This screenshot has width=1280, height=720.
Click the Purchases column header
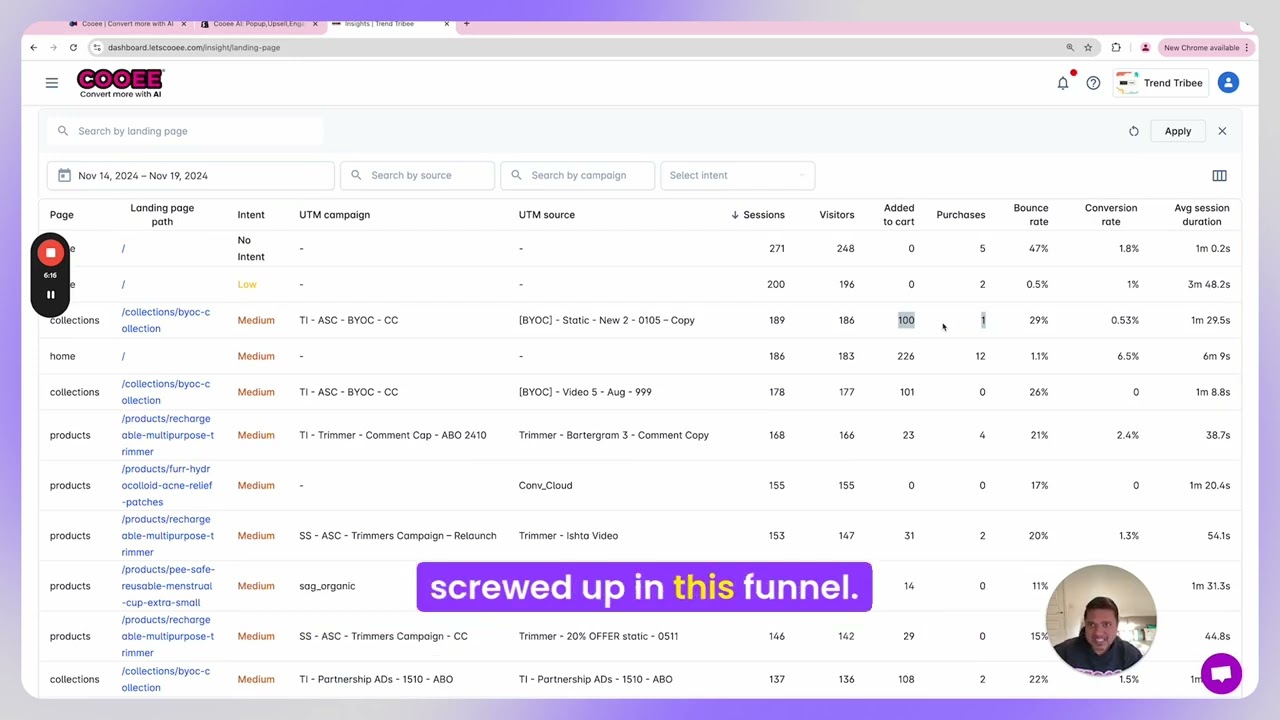[961, 215]
